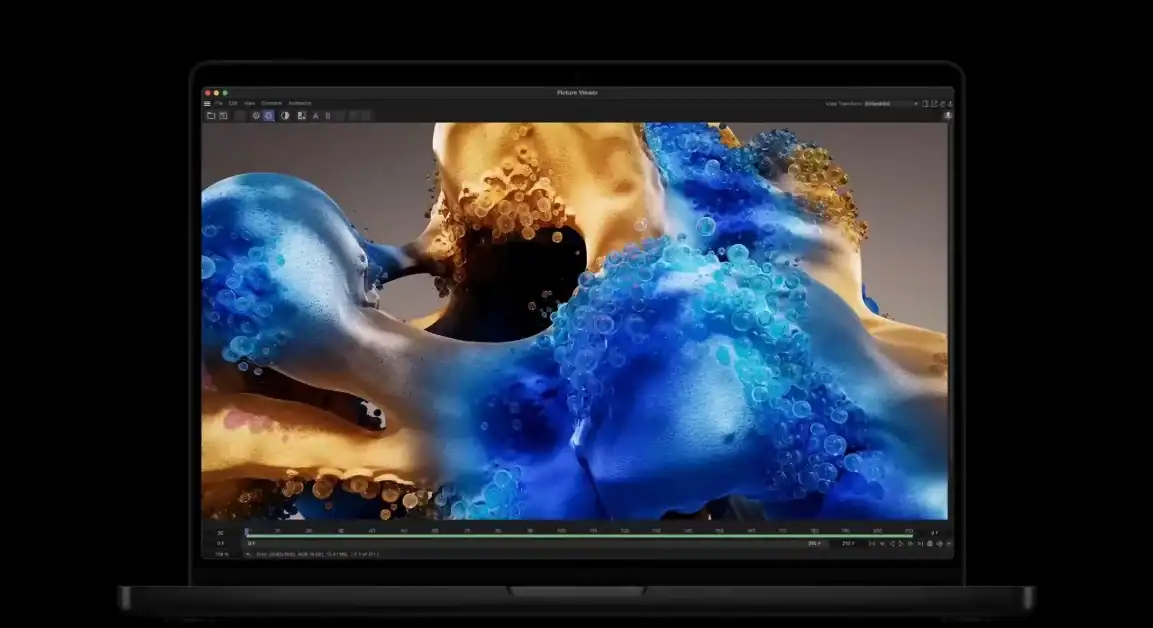Toggle compare image A in the toolbar
The width and height of the screenshot is (1153, 628).
coord(315,114)
